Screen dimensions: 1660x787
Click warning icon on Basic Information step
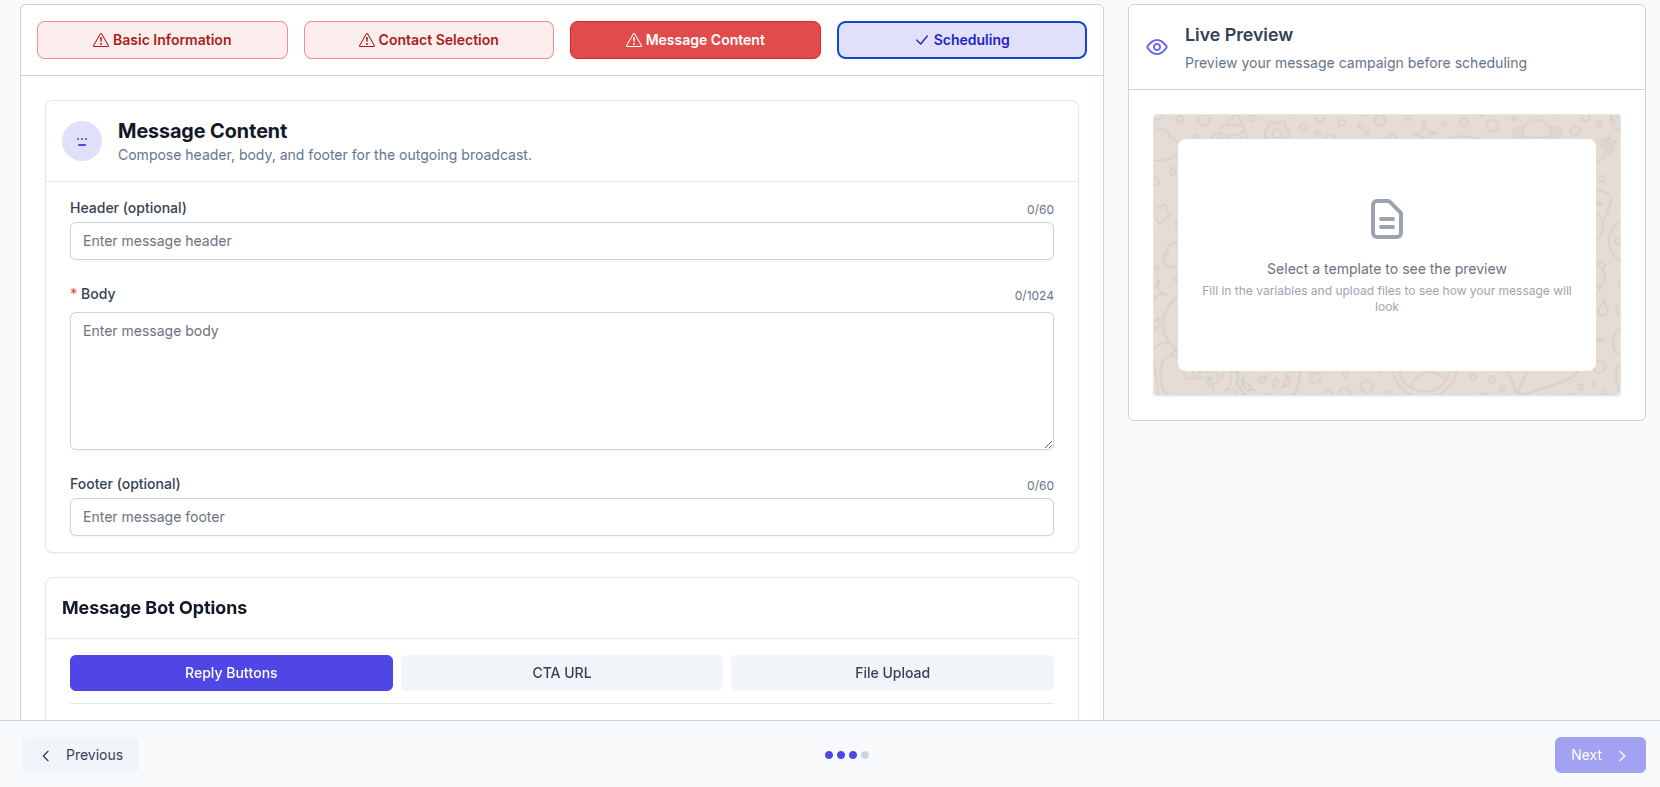[x=101, y=40]
